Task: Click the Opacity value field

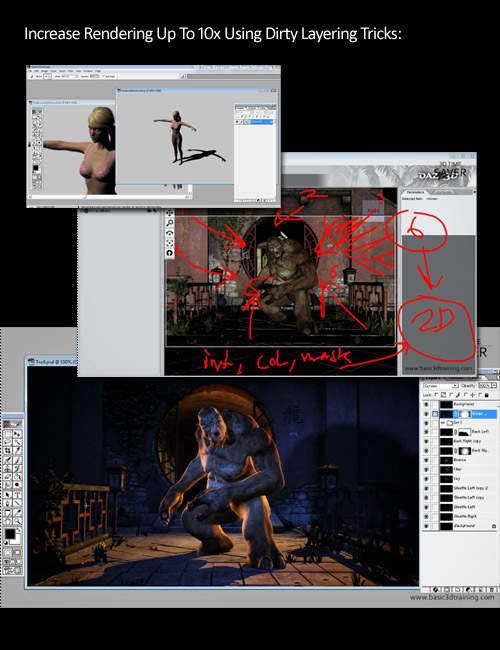Action: click(485, 386)
